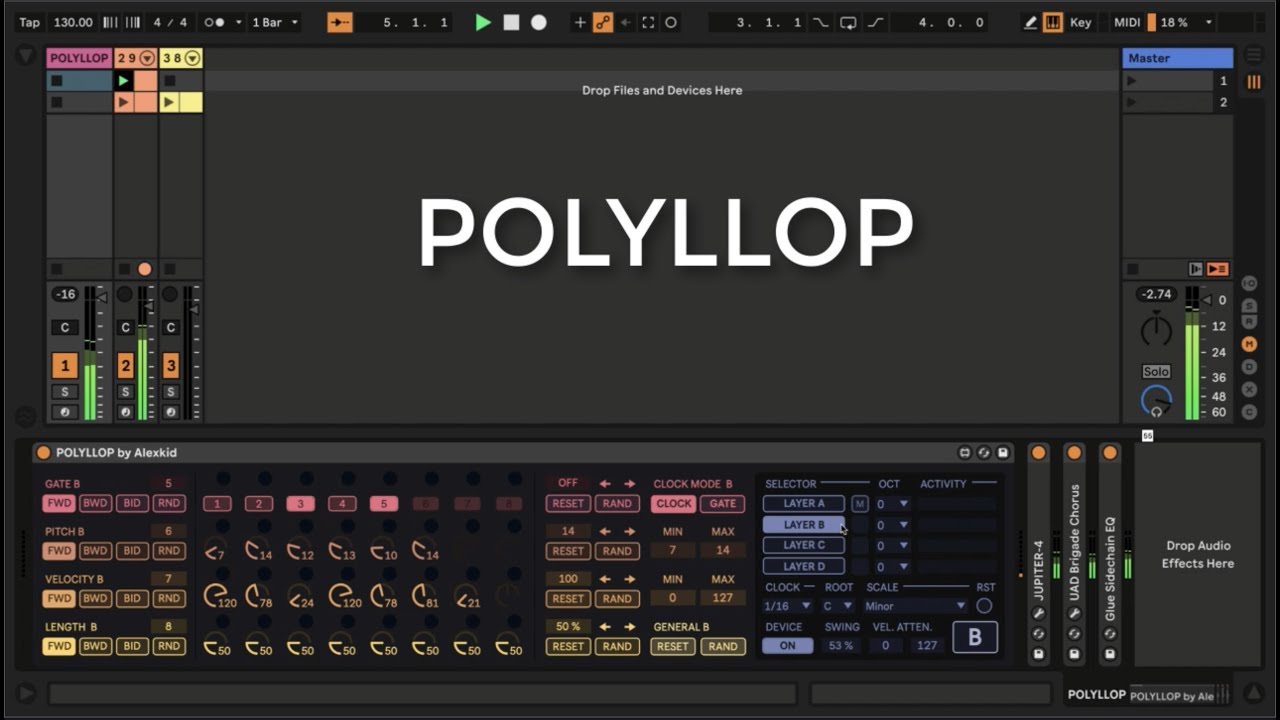Click the 130.00 tempo field
The image size is (1280, 720).
[x=73, y=22]
